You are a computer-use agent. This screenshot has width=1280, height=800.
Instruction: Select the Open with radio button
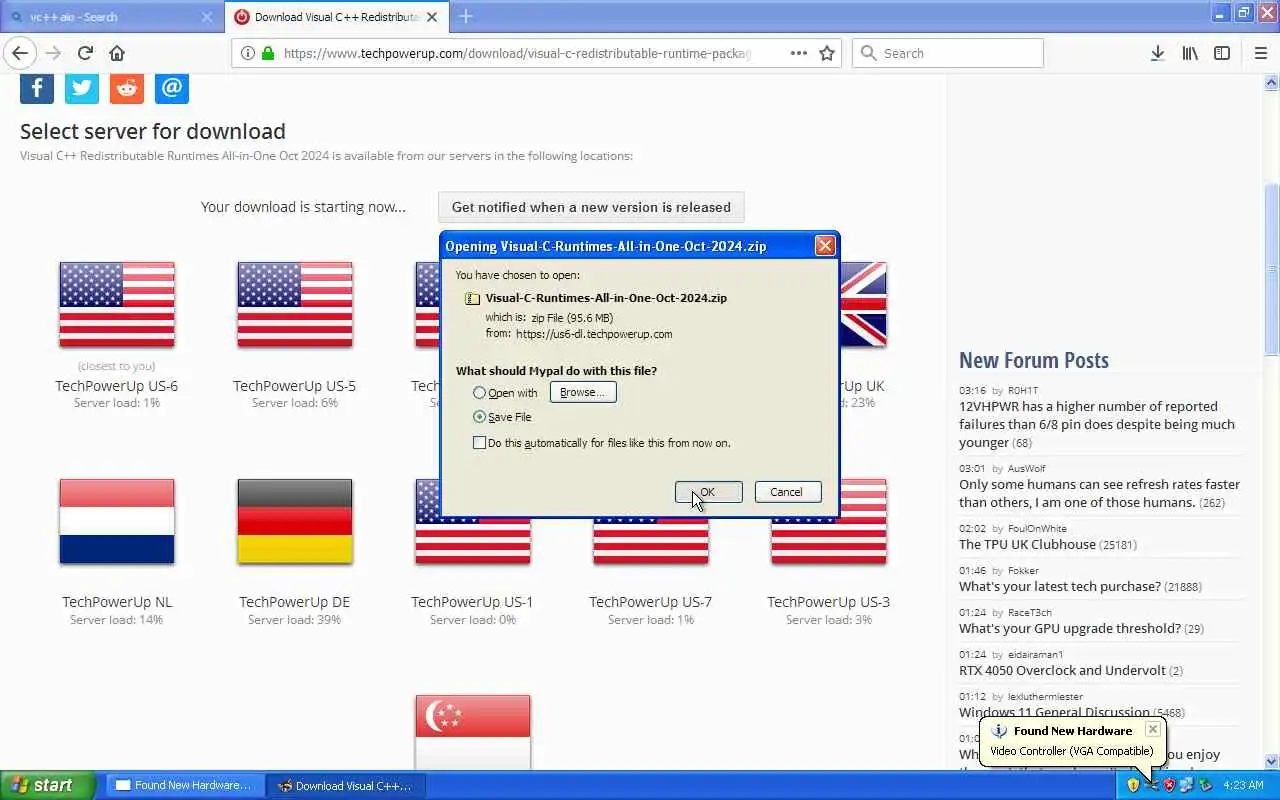pos(479,393)
